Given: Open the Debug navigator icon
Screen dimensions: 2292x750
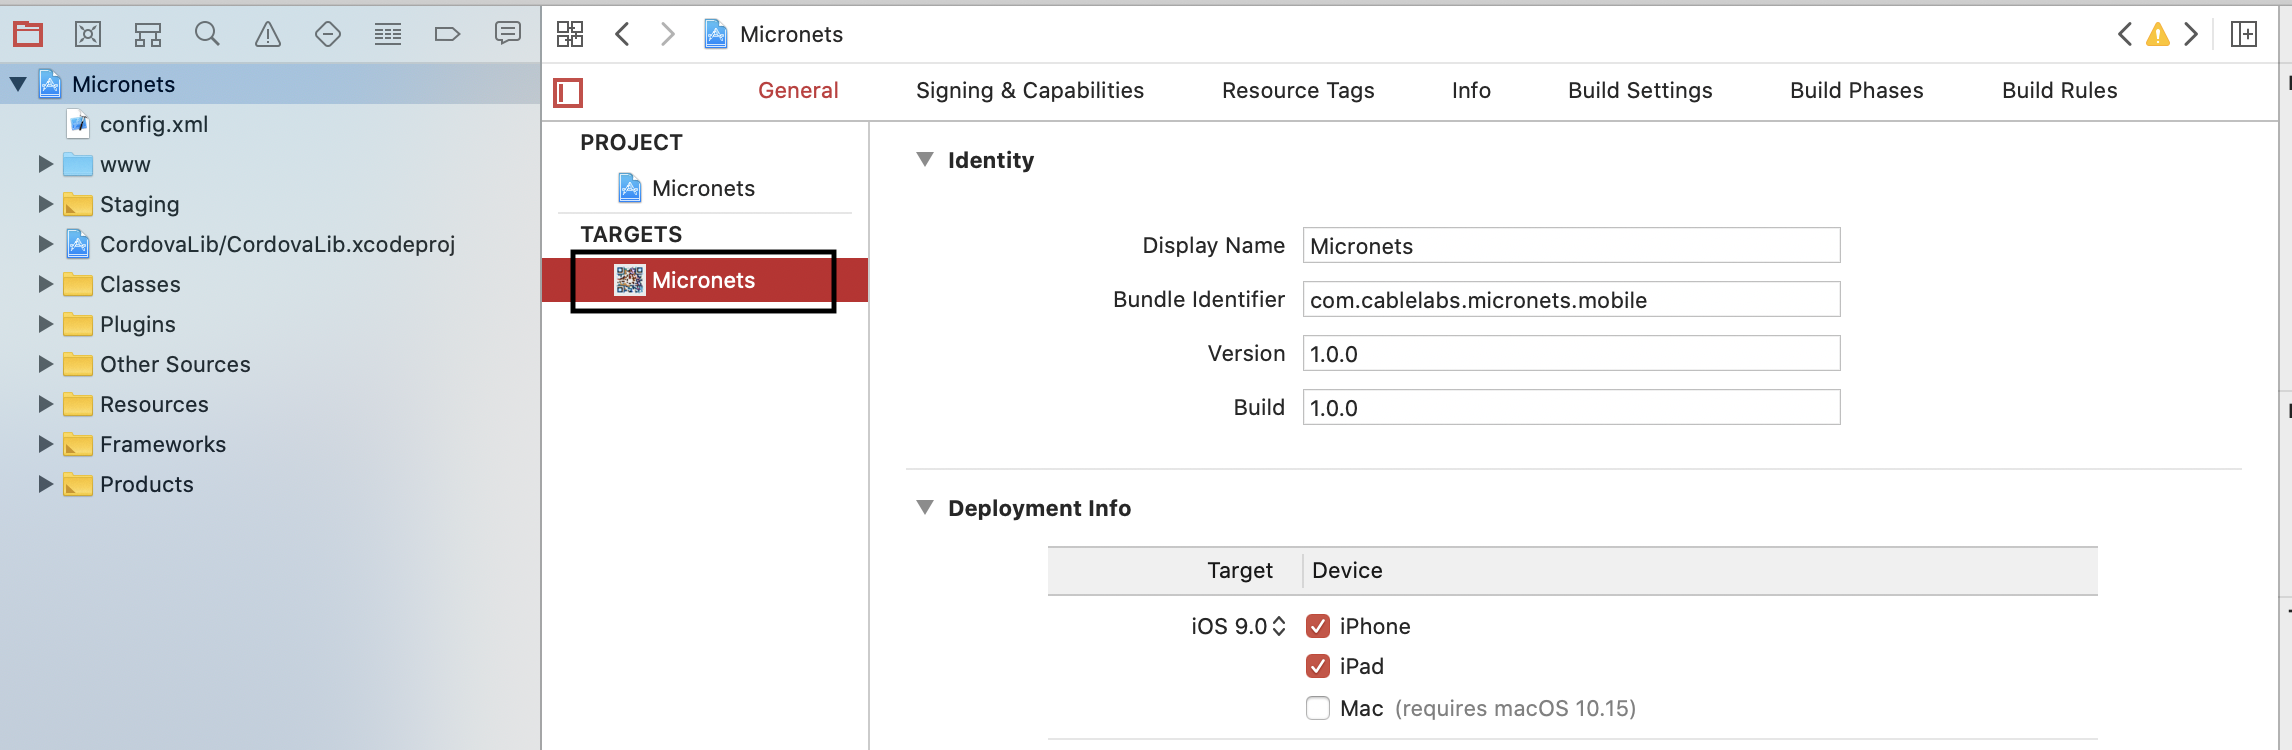Looking at the screenshot, I should 388,34.
